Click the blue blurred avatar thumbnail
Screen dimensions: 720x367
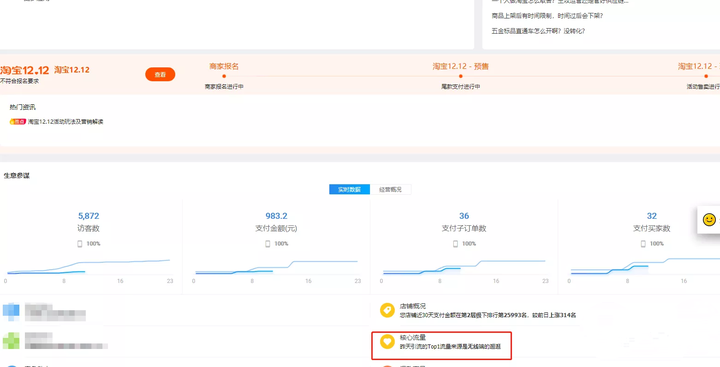click(x=11, y=311)
